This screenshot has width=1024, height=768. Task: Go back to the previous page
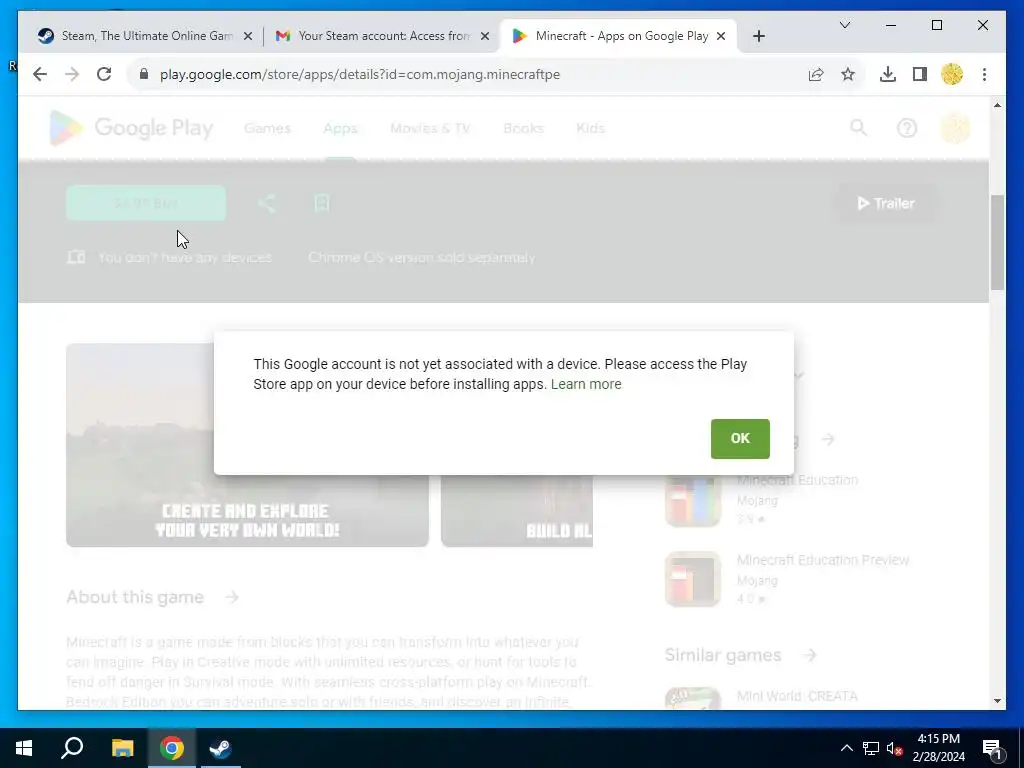[x=40, y=74]
